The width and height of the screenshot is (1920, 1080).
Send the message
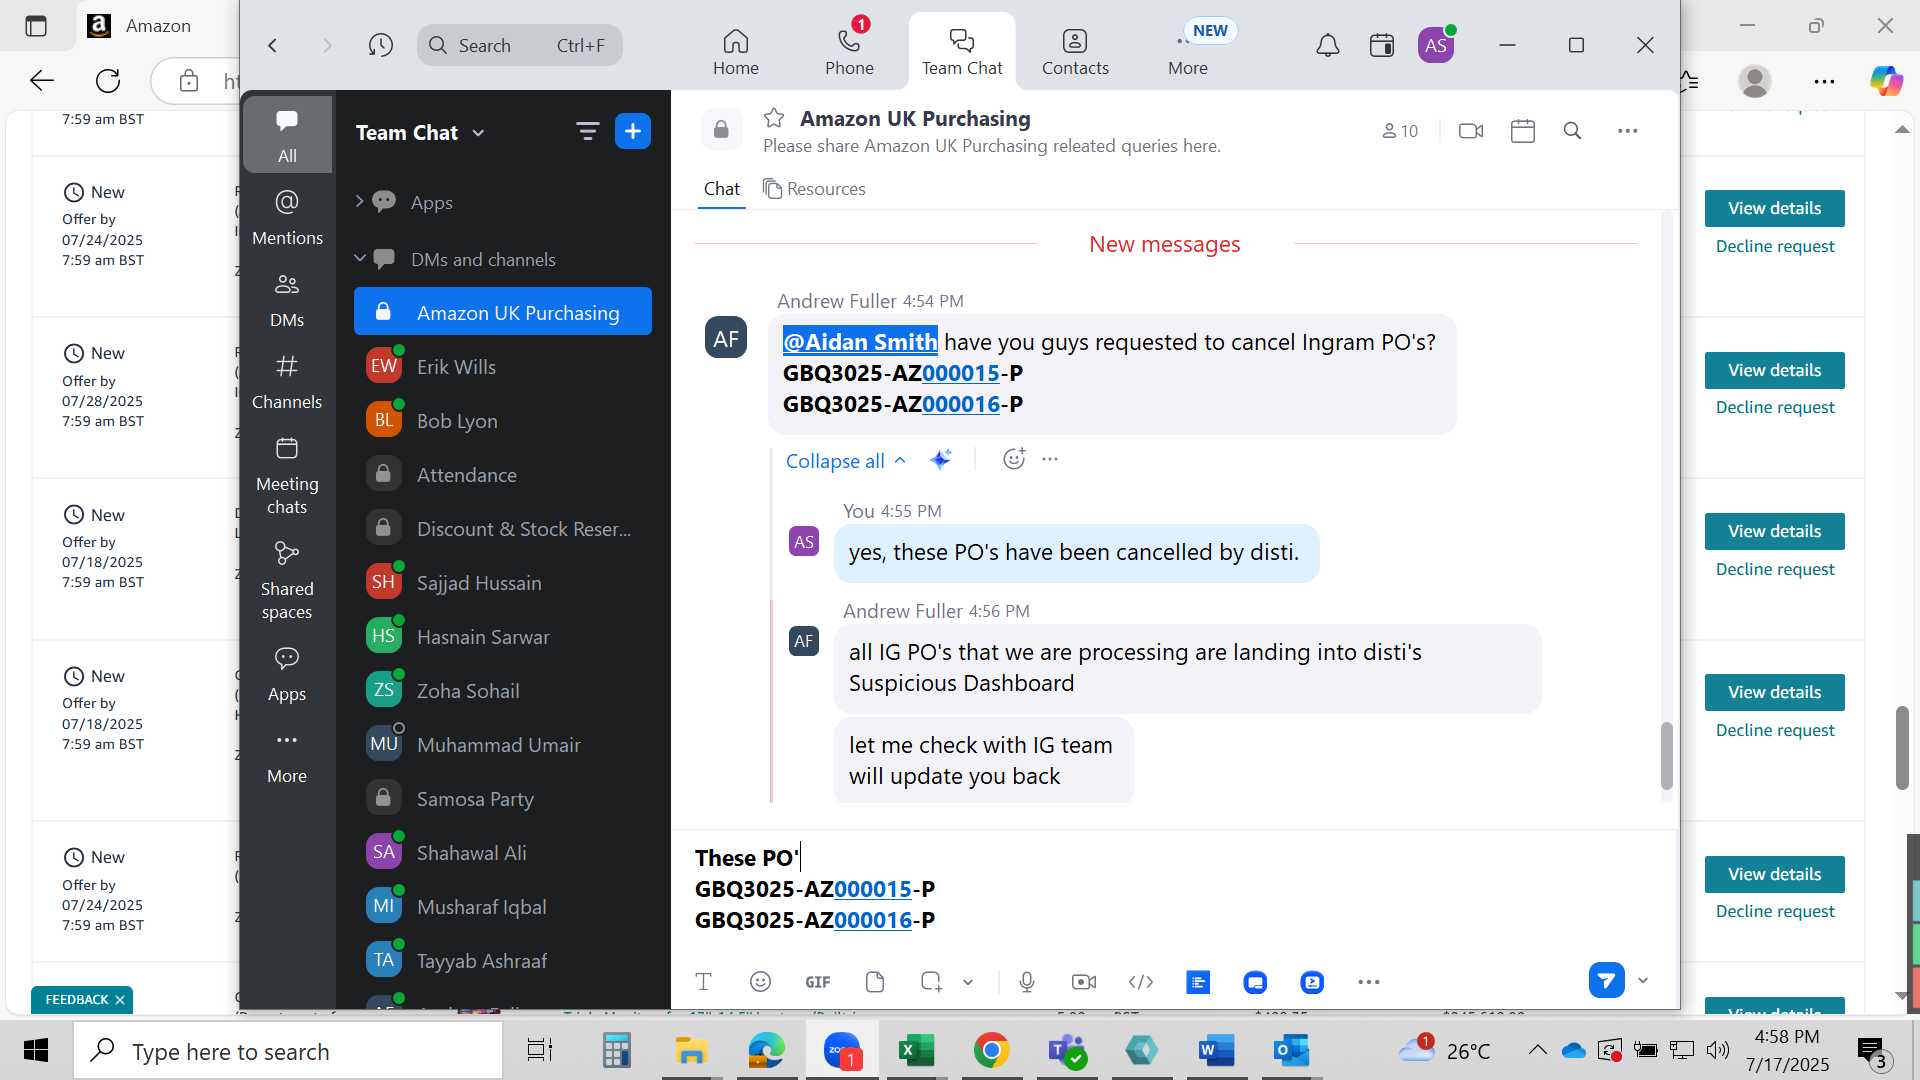point(1606,980)
